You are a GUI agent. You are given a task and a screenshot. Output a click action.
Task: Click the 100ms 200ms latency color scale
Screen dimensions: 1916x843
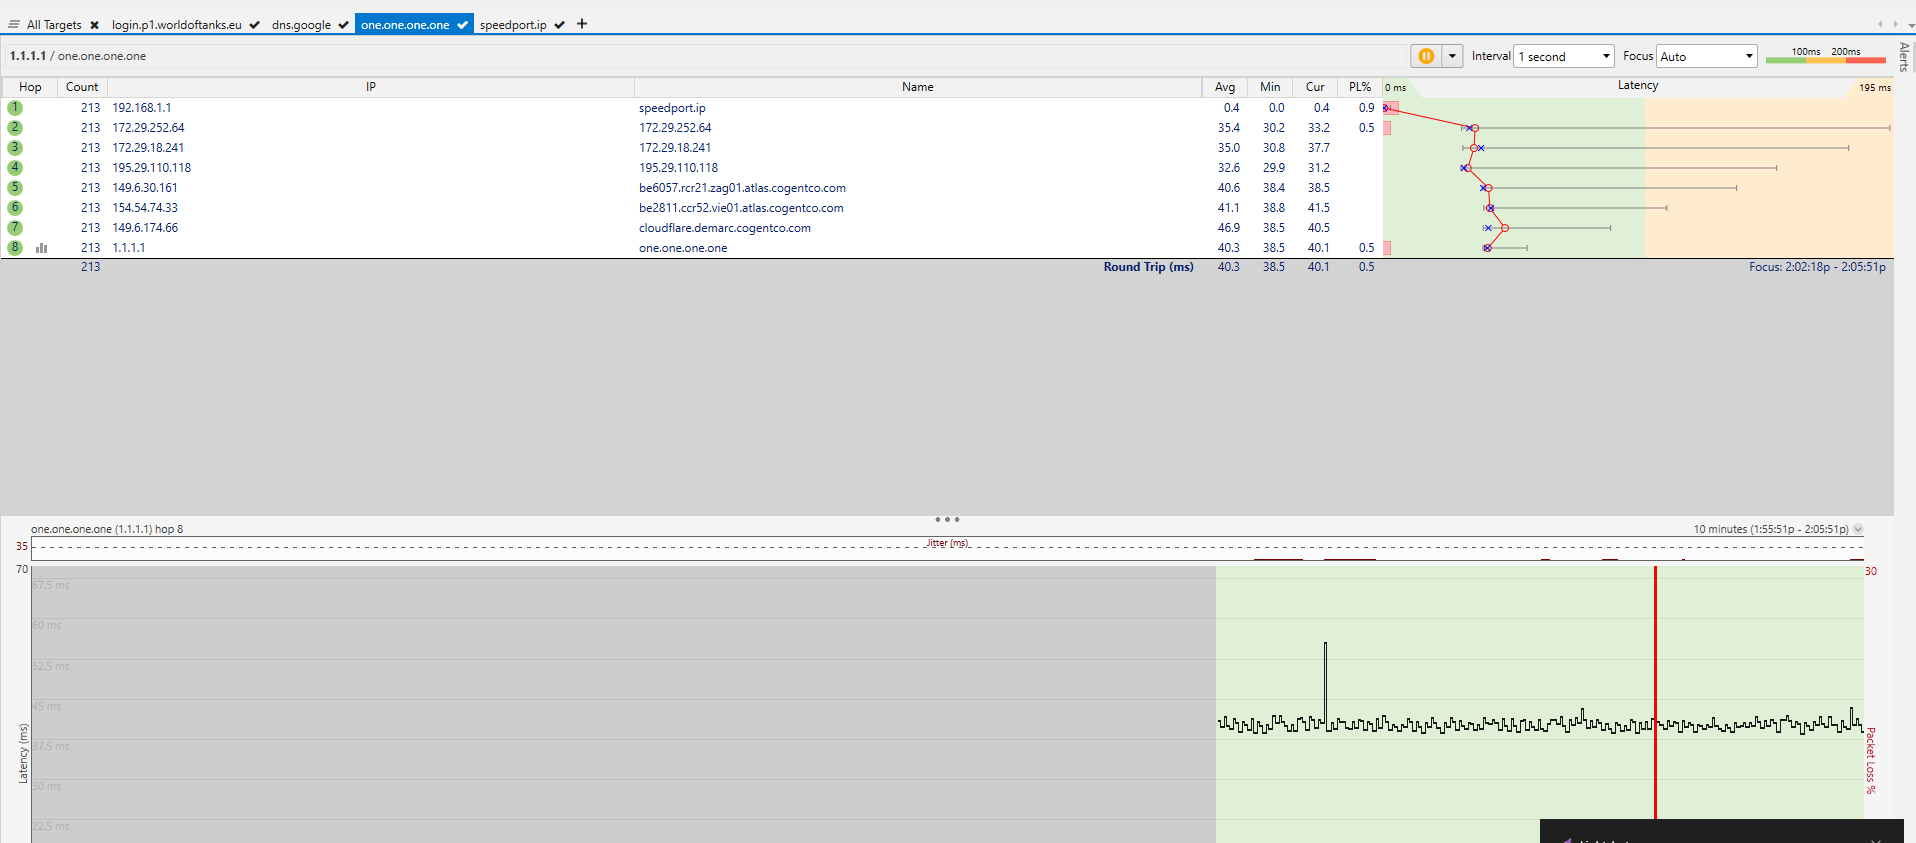click(1826, 56)
